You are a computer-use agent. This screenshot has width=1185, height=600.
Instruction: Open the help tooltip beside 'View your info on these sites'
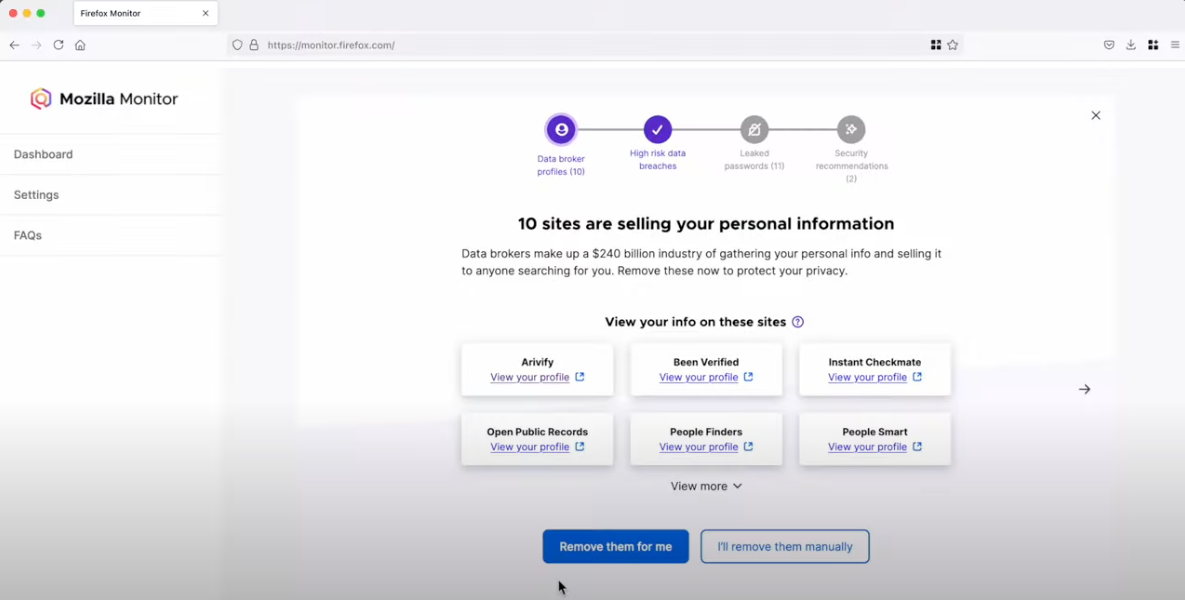pos(797,321)
